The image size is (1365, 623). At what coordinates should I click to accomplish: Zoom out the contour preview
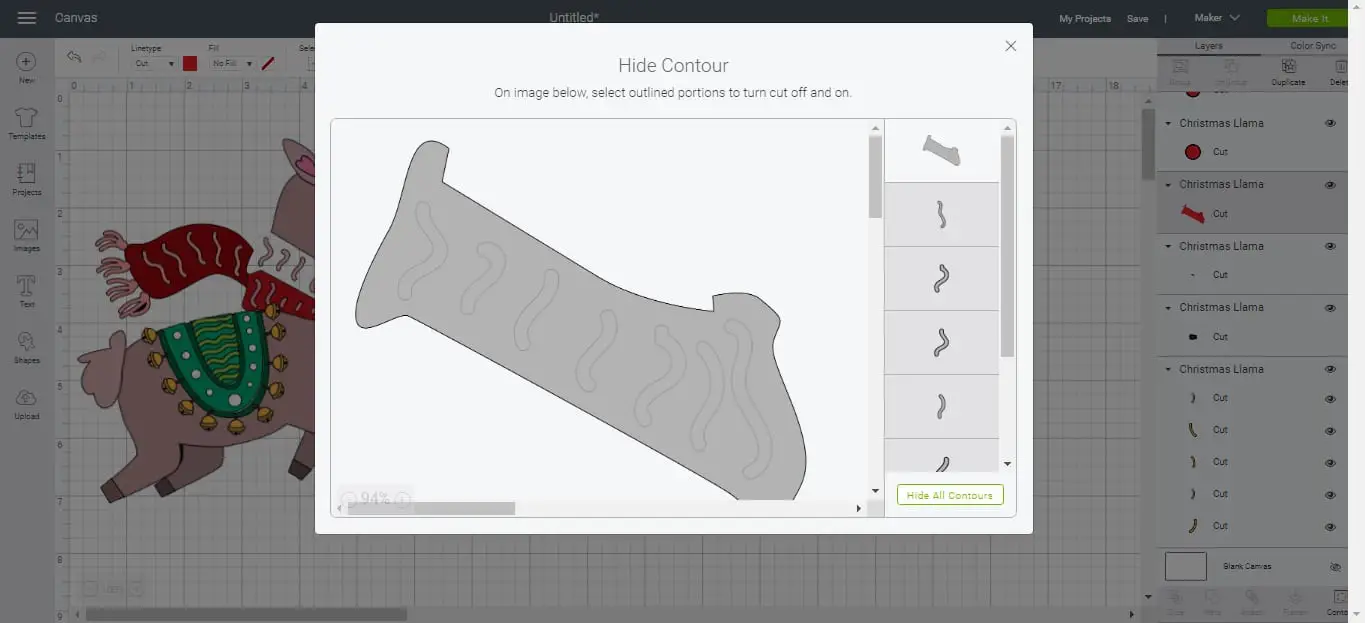(348, 498)
